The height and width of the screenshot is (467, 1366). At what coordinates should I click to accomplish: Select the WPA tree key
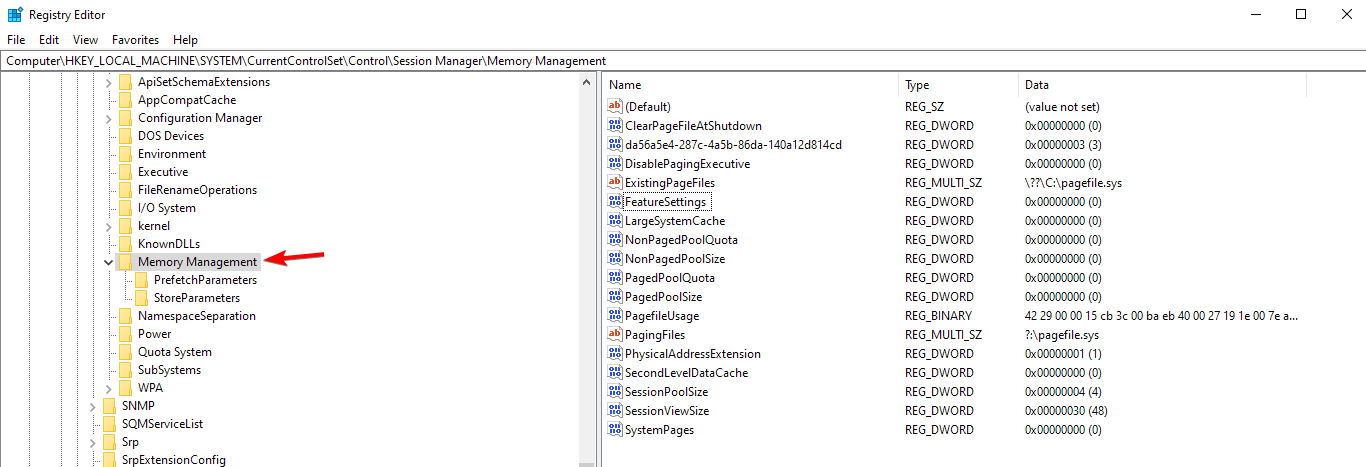pos(150,388)
